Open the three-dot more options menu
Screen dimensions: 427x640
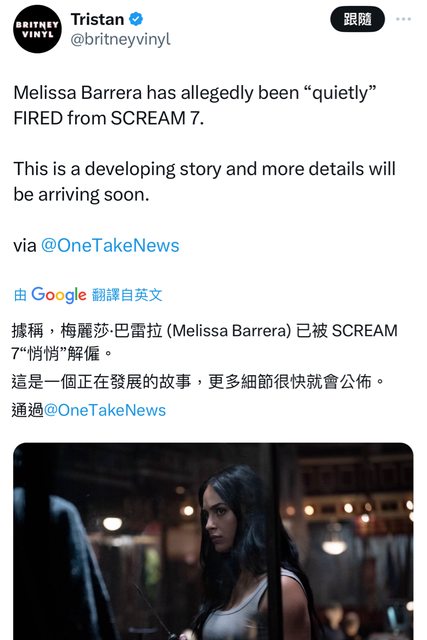(403, 19)
